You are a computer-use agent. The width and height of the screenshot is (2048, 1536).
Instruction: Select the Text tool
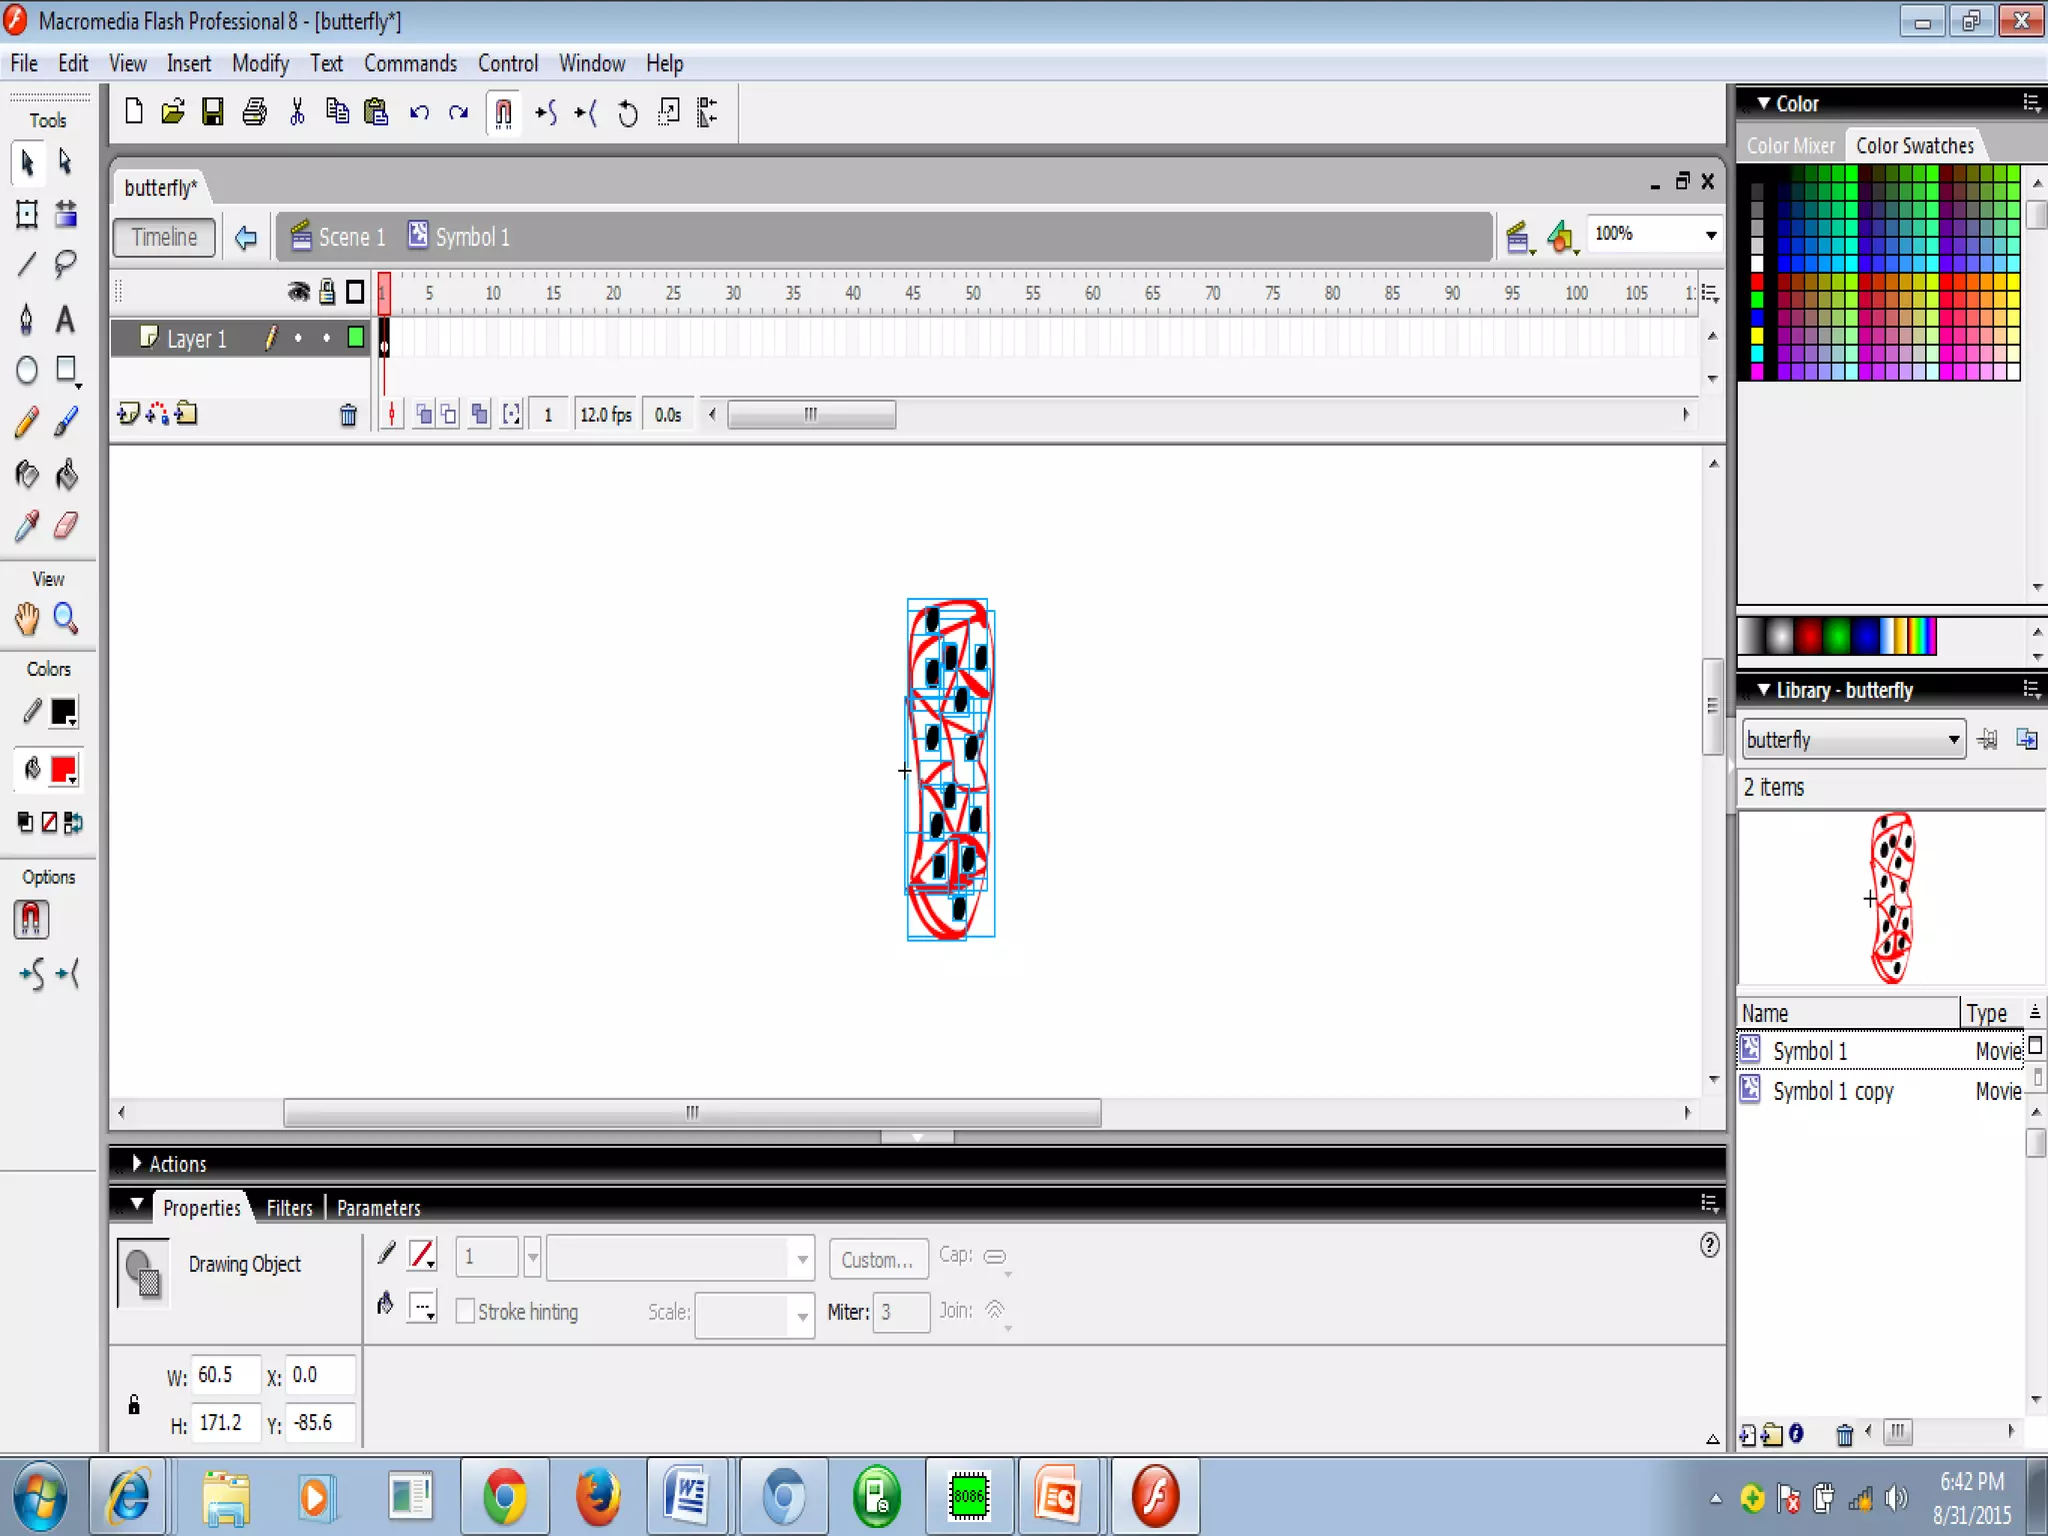66,319
